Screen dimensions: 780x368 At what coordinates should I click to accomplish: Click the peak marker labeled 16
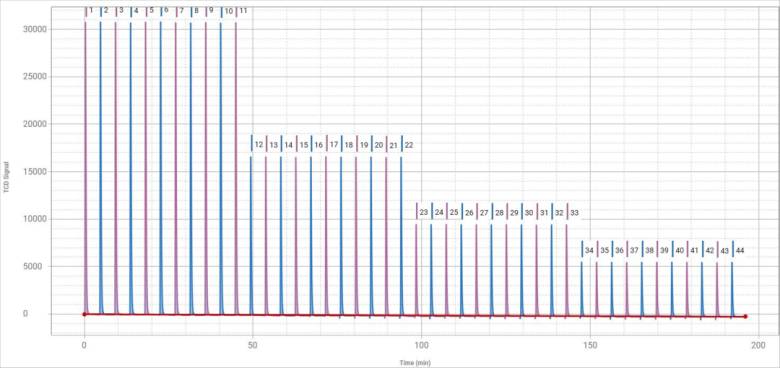[318, 145]
